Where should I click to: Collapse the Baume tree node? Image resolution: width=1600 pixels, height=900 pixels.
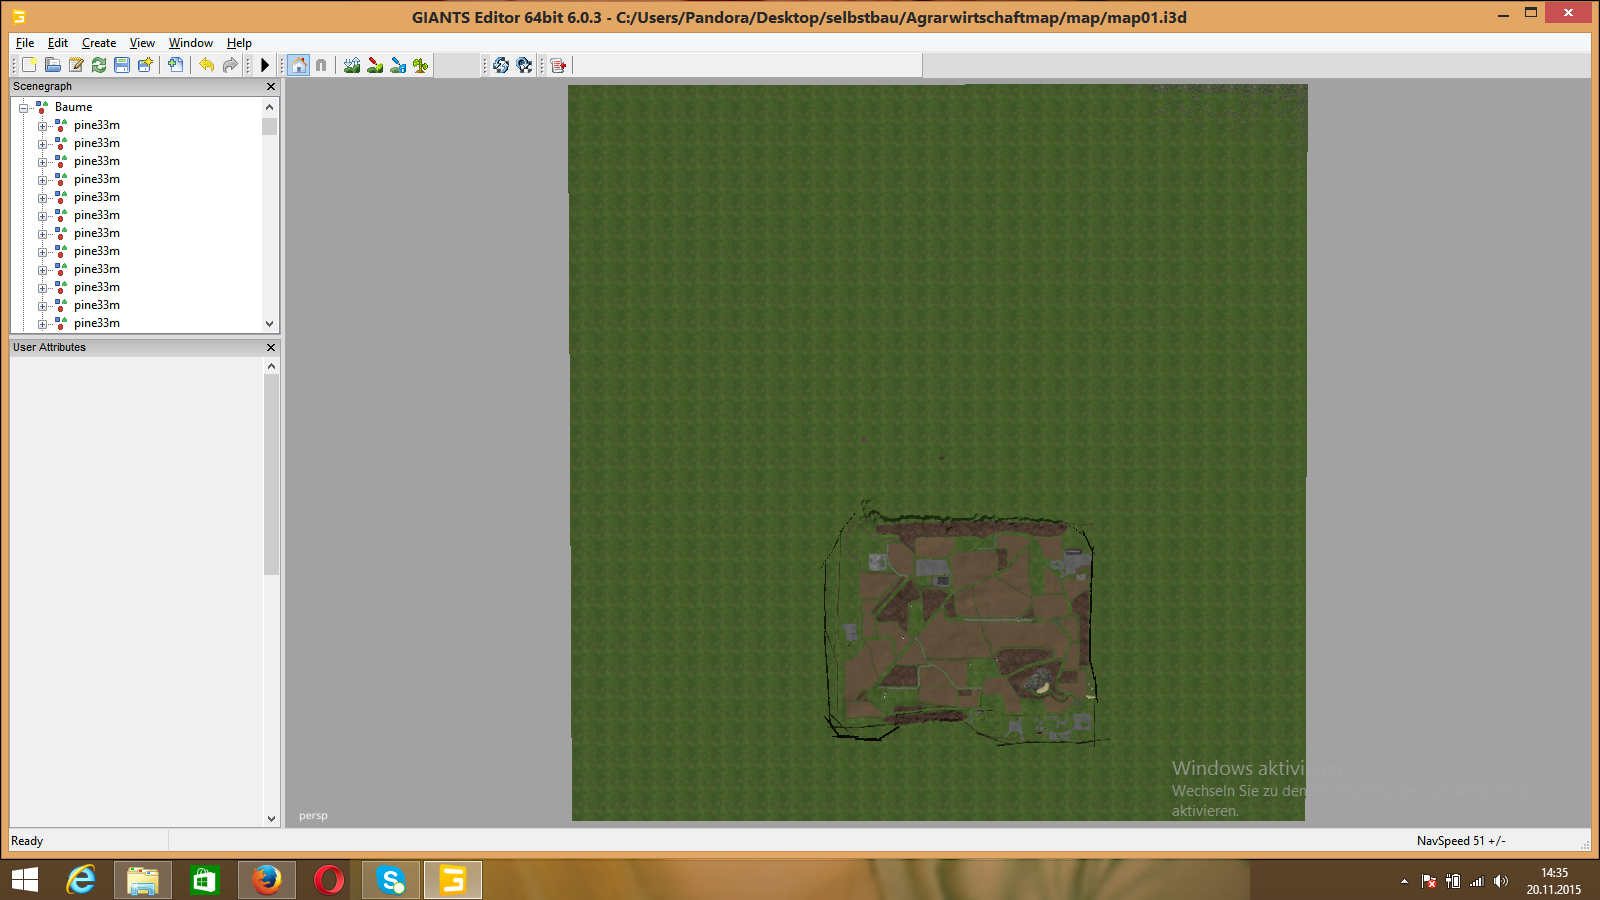click(x=24, y=107)
